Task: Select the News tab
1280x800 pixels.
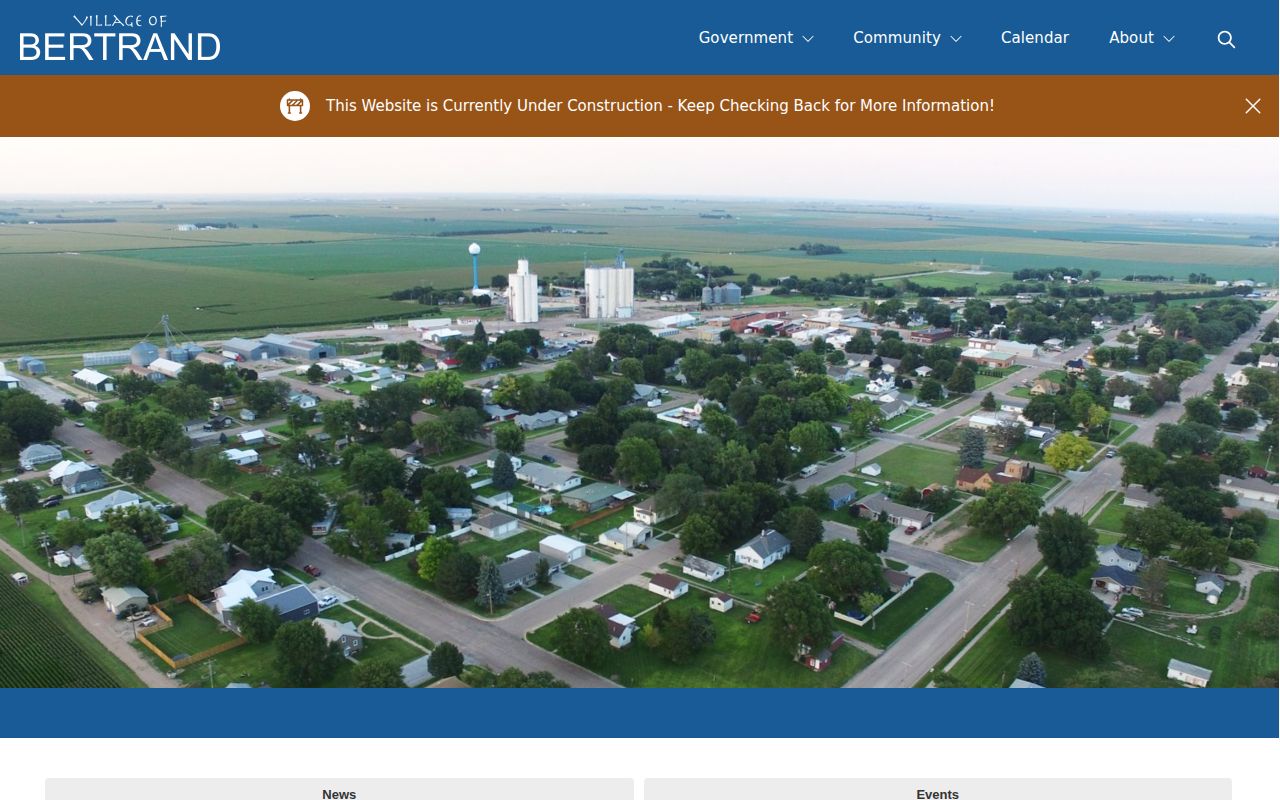Action: [x=339, y=790]
